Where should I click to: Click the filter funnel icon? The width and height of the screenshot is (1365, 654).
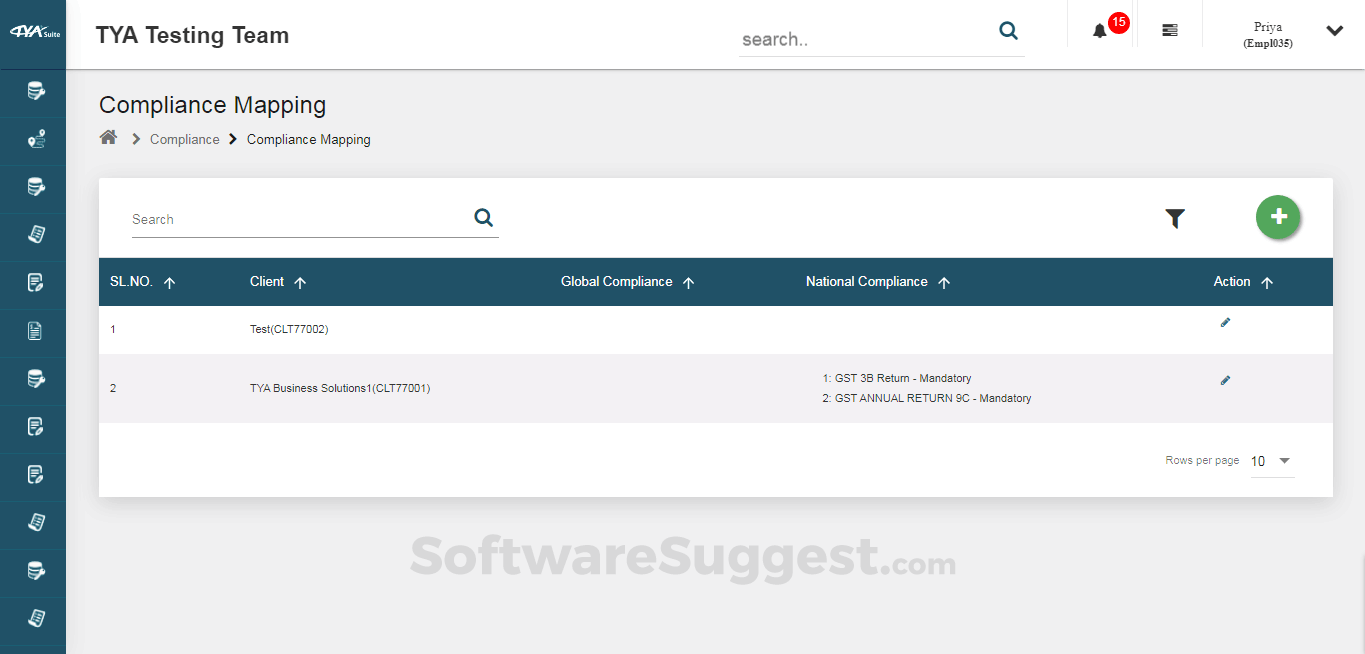(x=1175, y=217)
